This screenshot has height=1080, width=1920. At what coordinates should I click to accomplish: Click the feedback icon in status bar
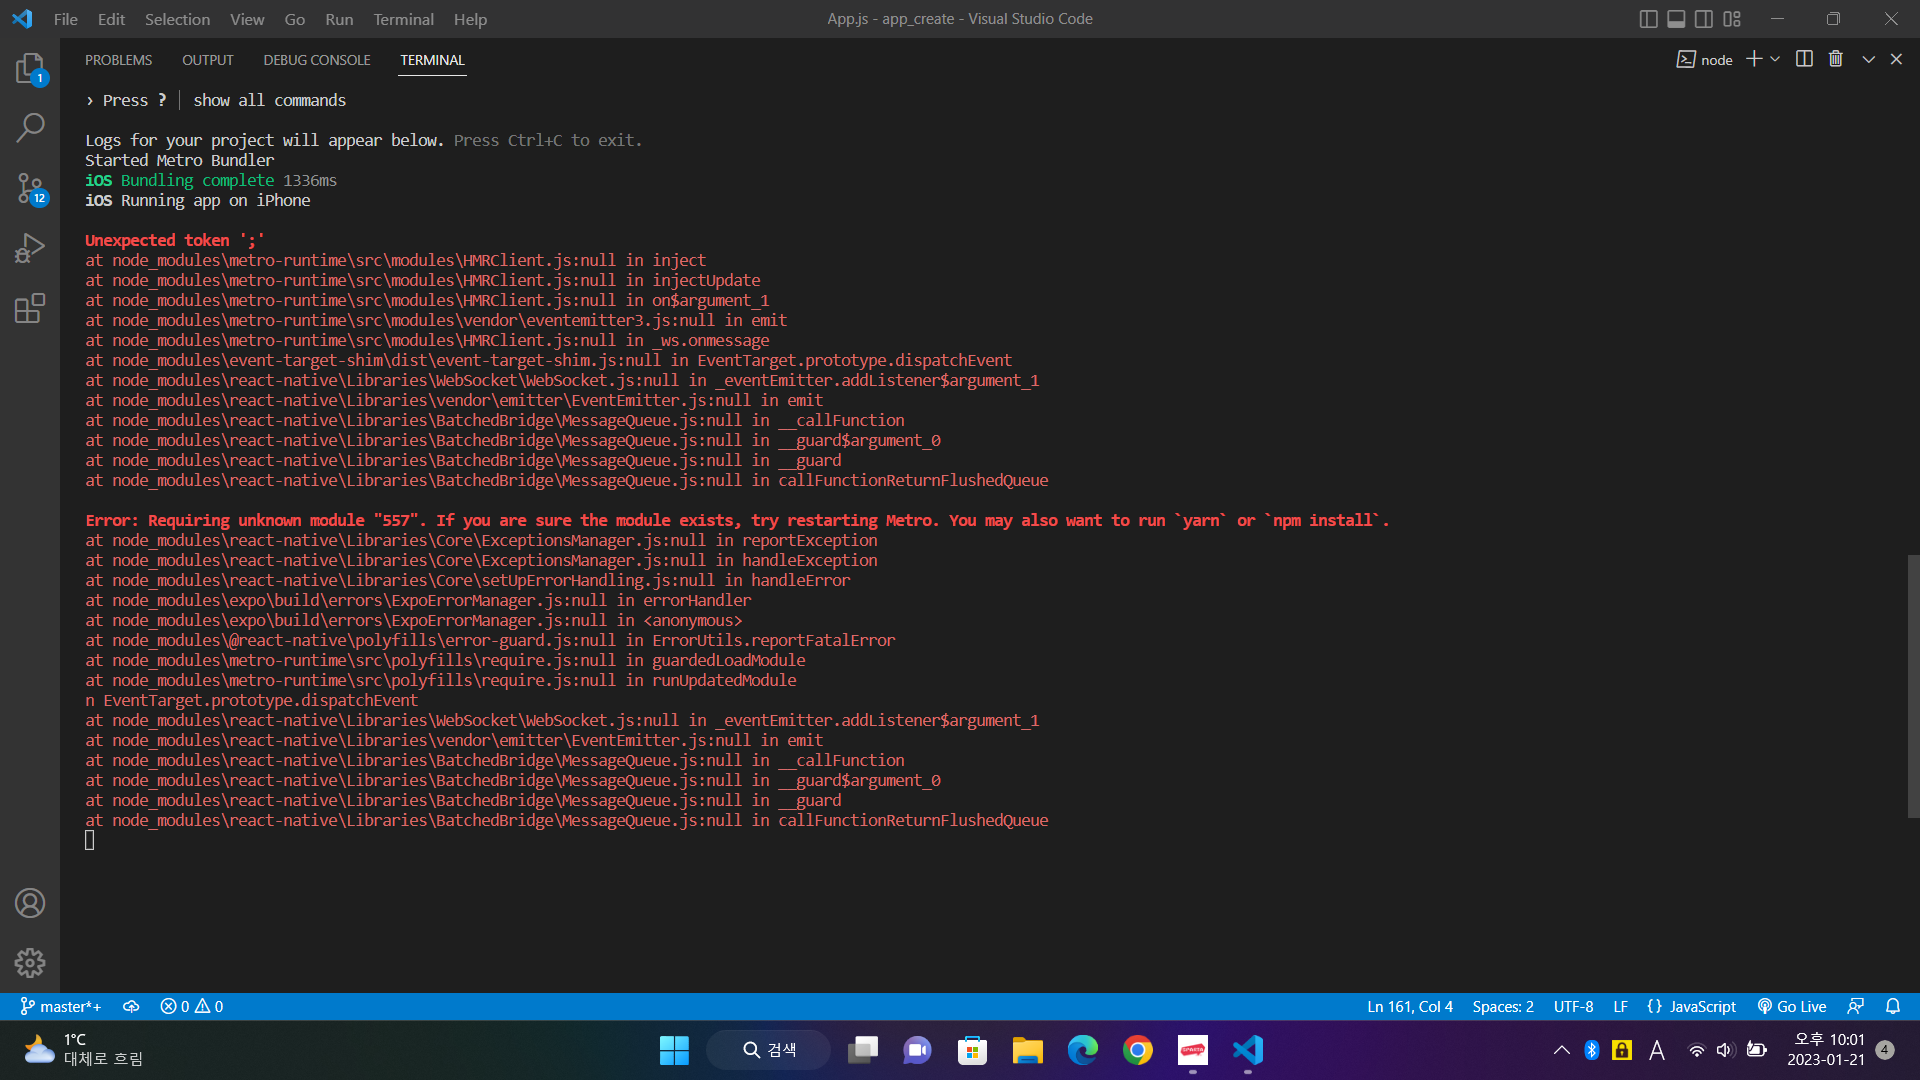(x=1856, y=1007)
